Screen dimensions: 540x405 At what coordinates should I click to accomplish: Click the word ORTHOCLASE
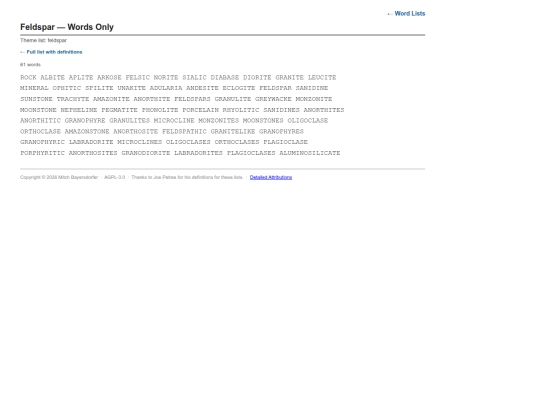40,132
